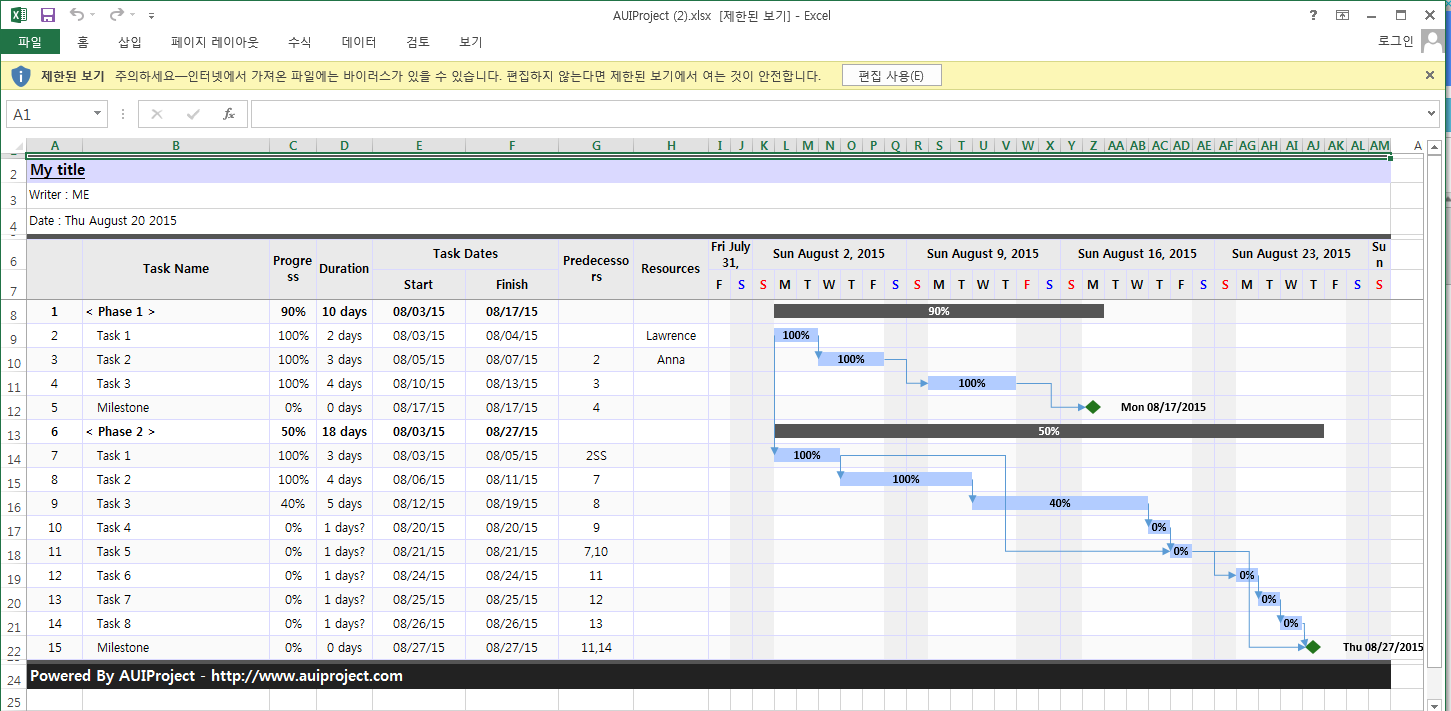
Task: Open the Name Box dropdown arrow
Action: [96, 113]
